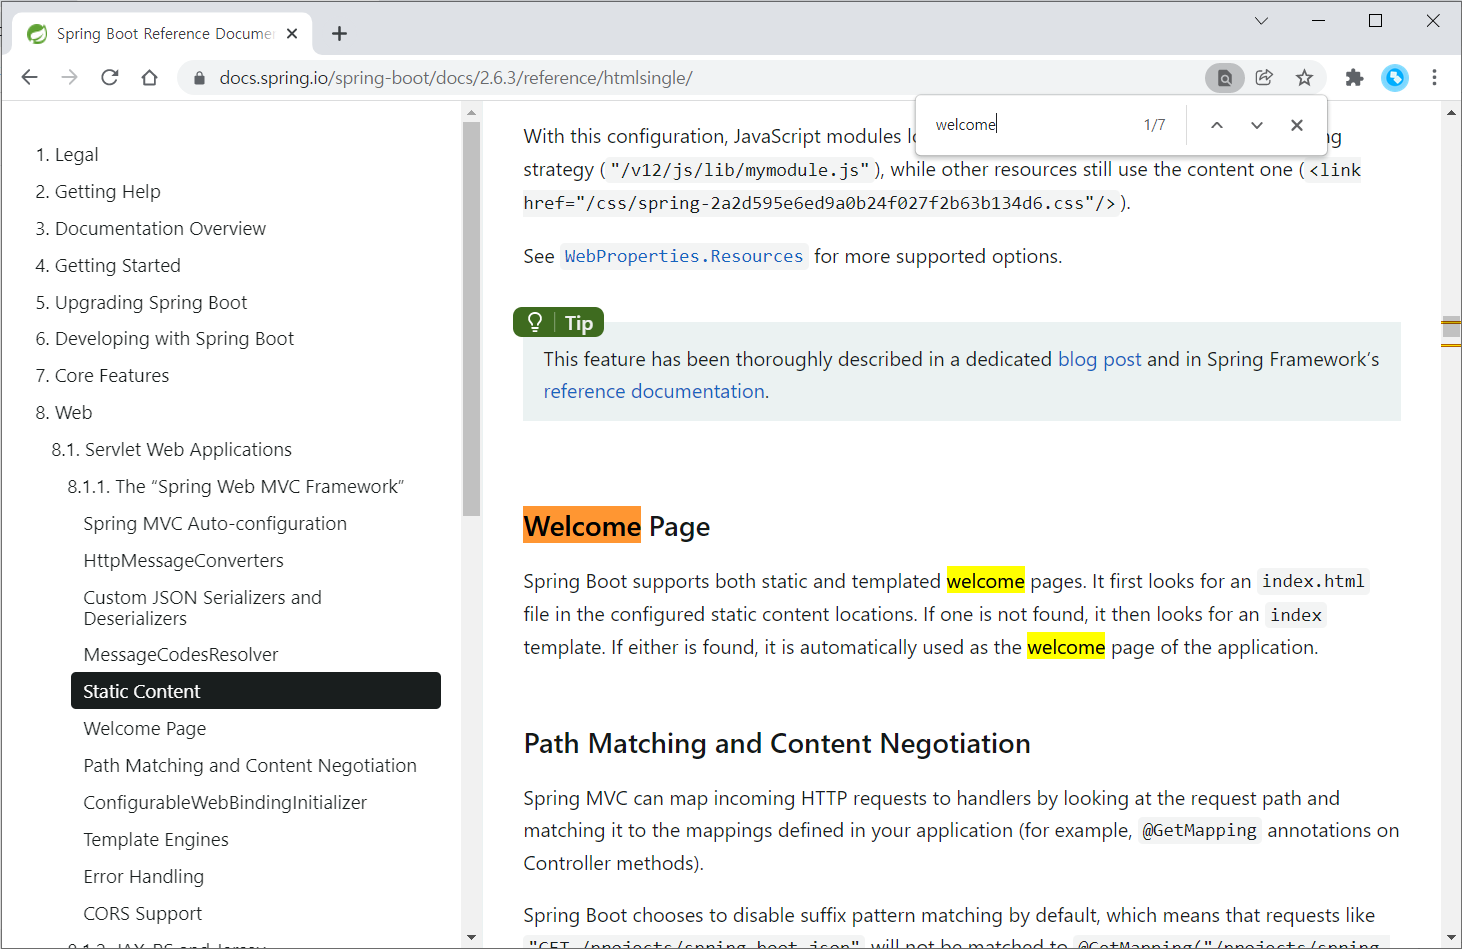Click page scrollbar down arrow
Image resolution: width=1462 pixels, height=949 pixels.
point(1451,937)
